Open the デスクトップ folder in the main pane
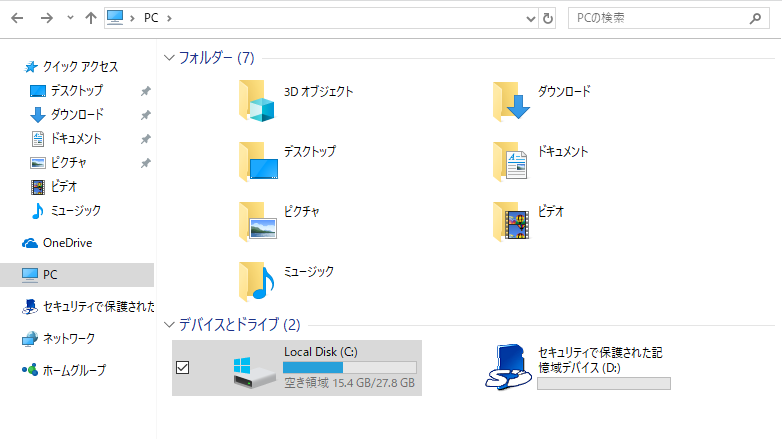The width and height of the screenshot is (782, 439). 257,161
